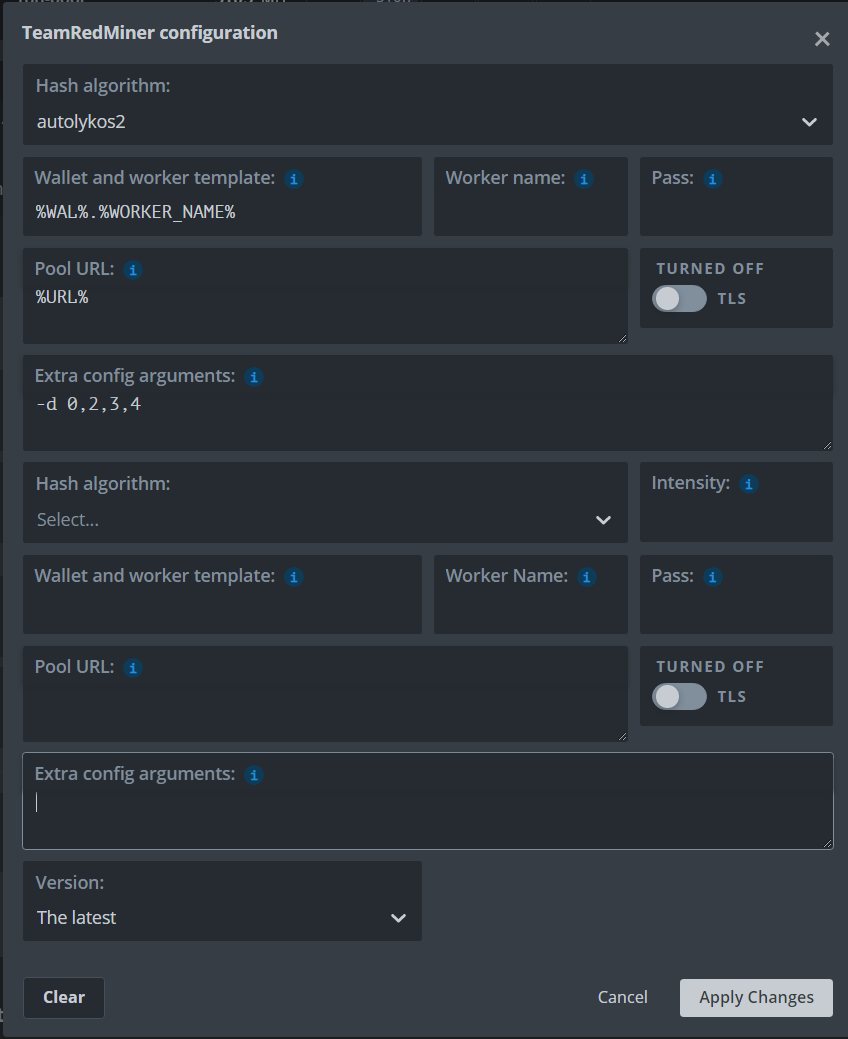Click the info icon by the lower Pass field
Viewport: 848px width, 1039px height.
711,577
